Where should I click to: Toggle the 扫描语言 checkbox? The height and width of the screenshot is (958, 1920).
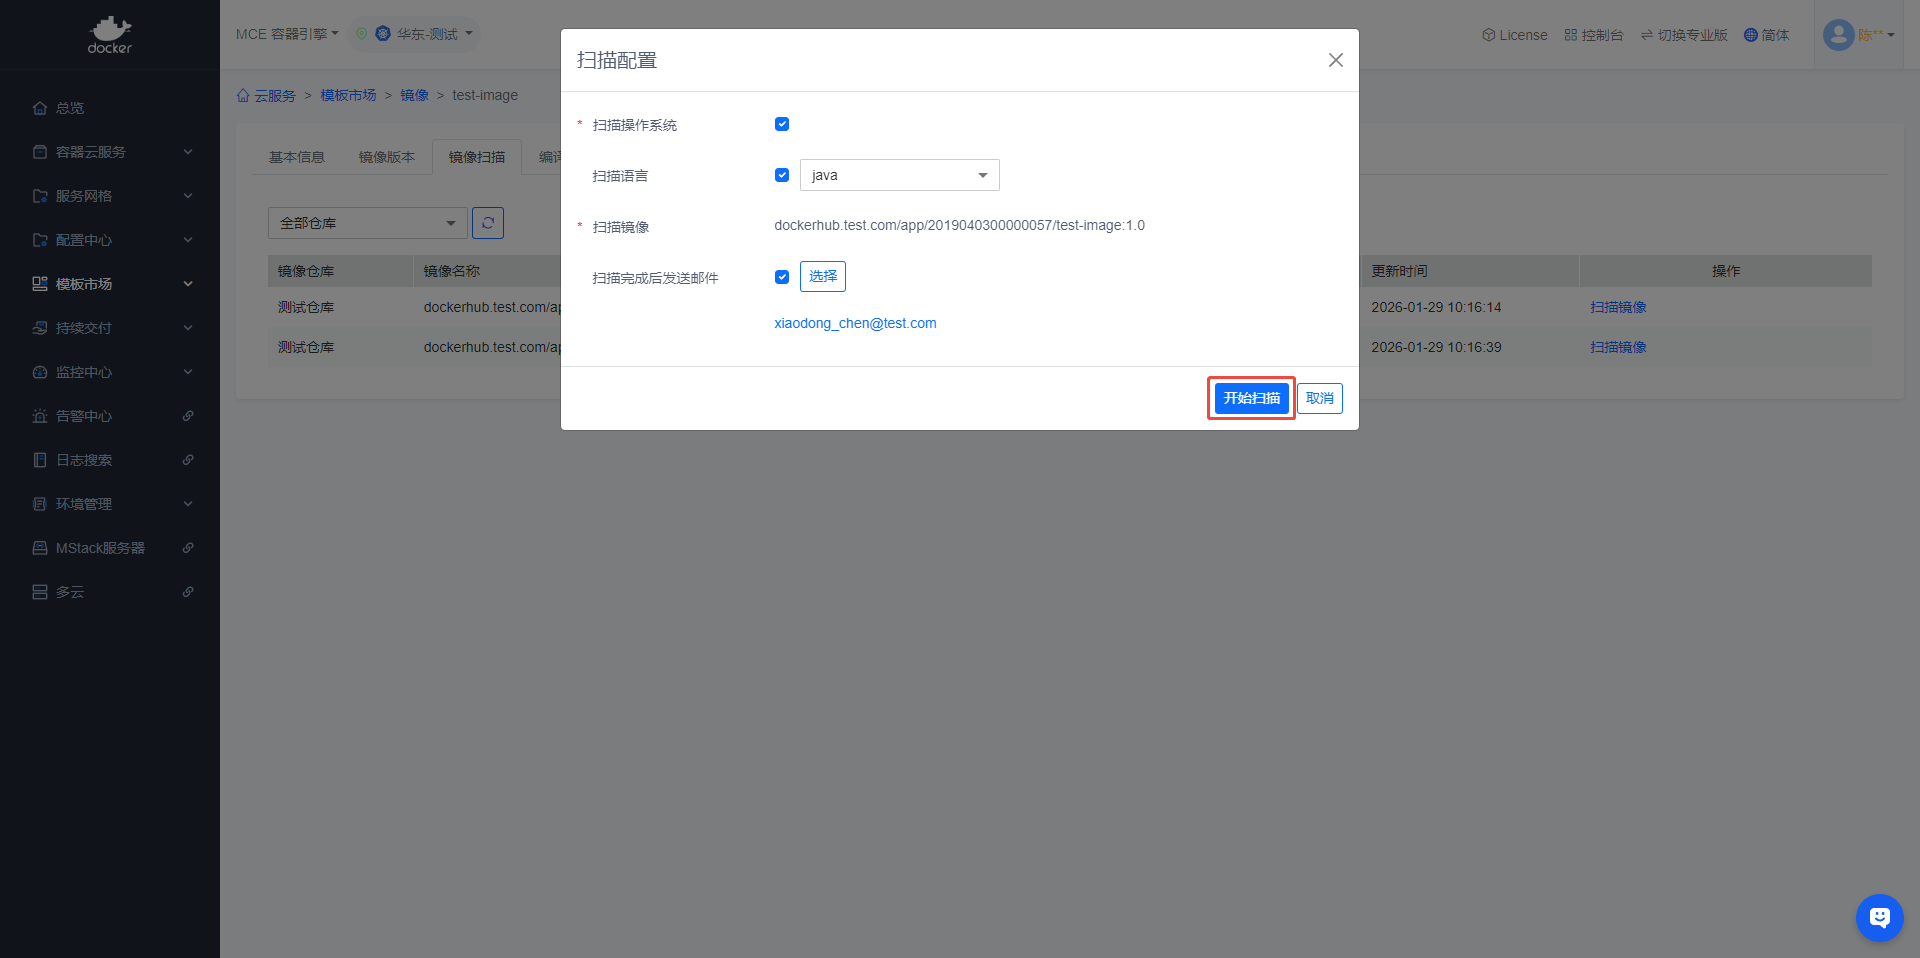point(782,175)
